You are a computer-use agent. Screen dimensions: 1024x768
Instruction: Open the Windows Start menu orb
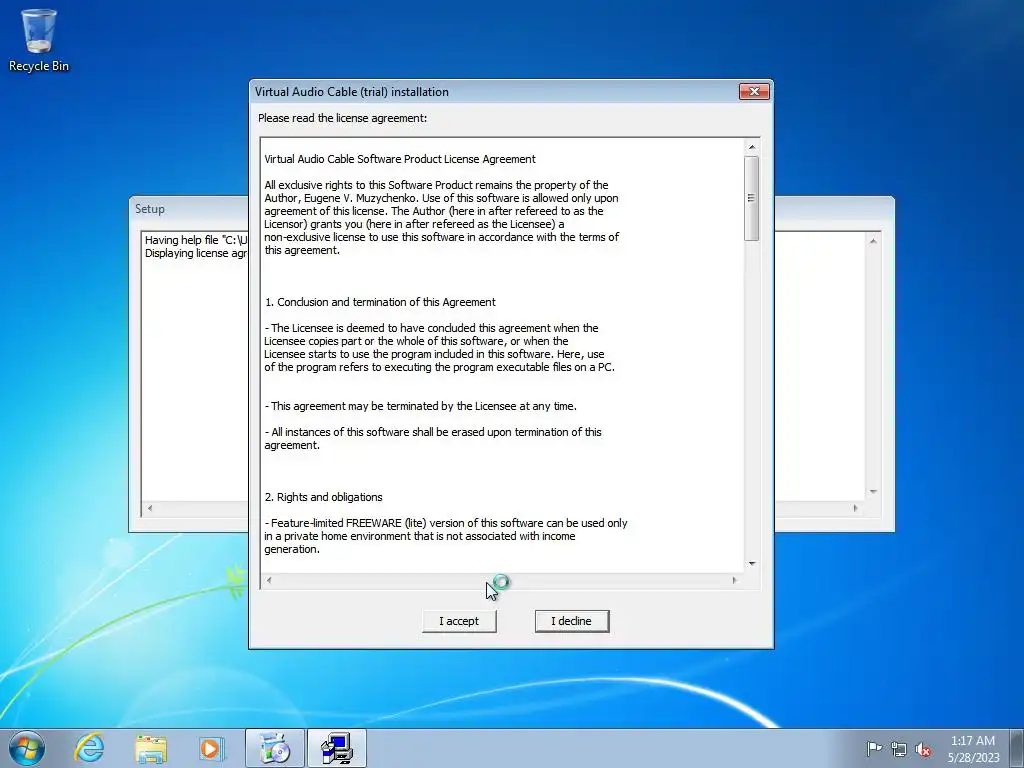27,748
